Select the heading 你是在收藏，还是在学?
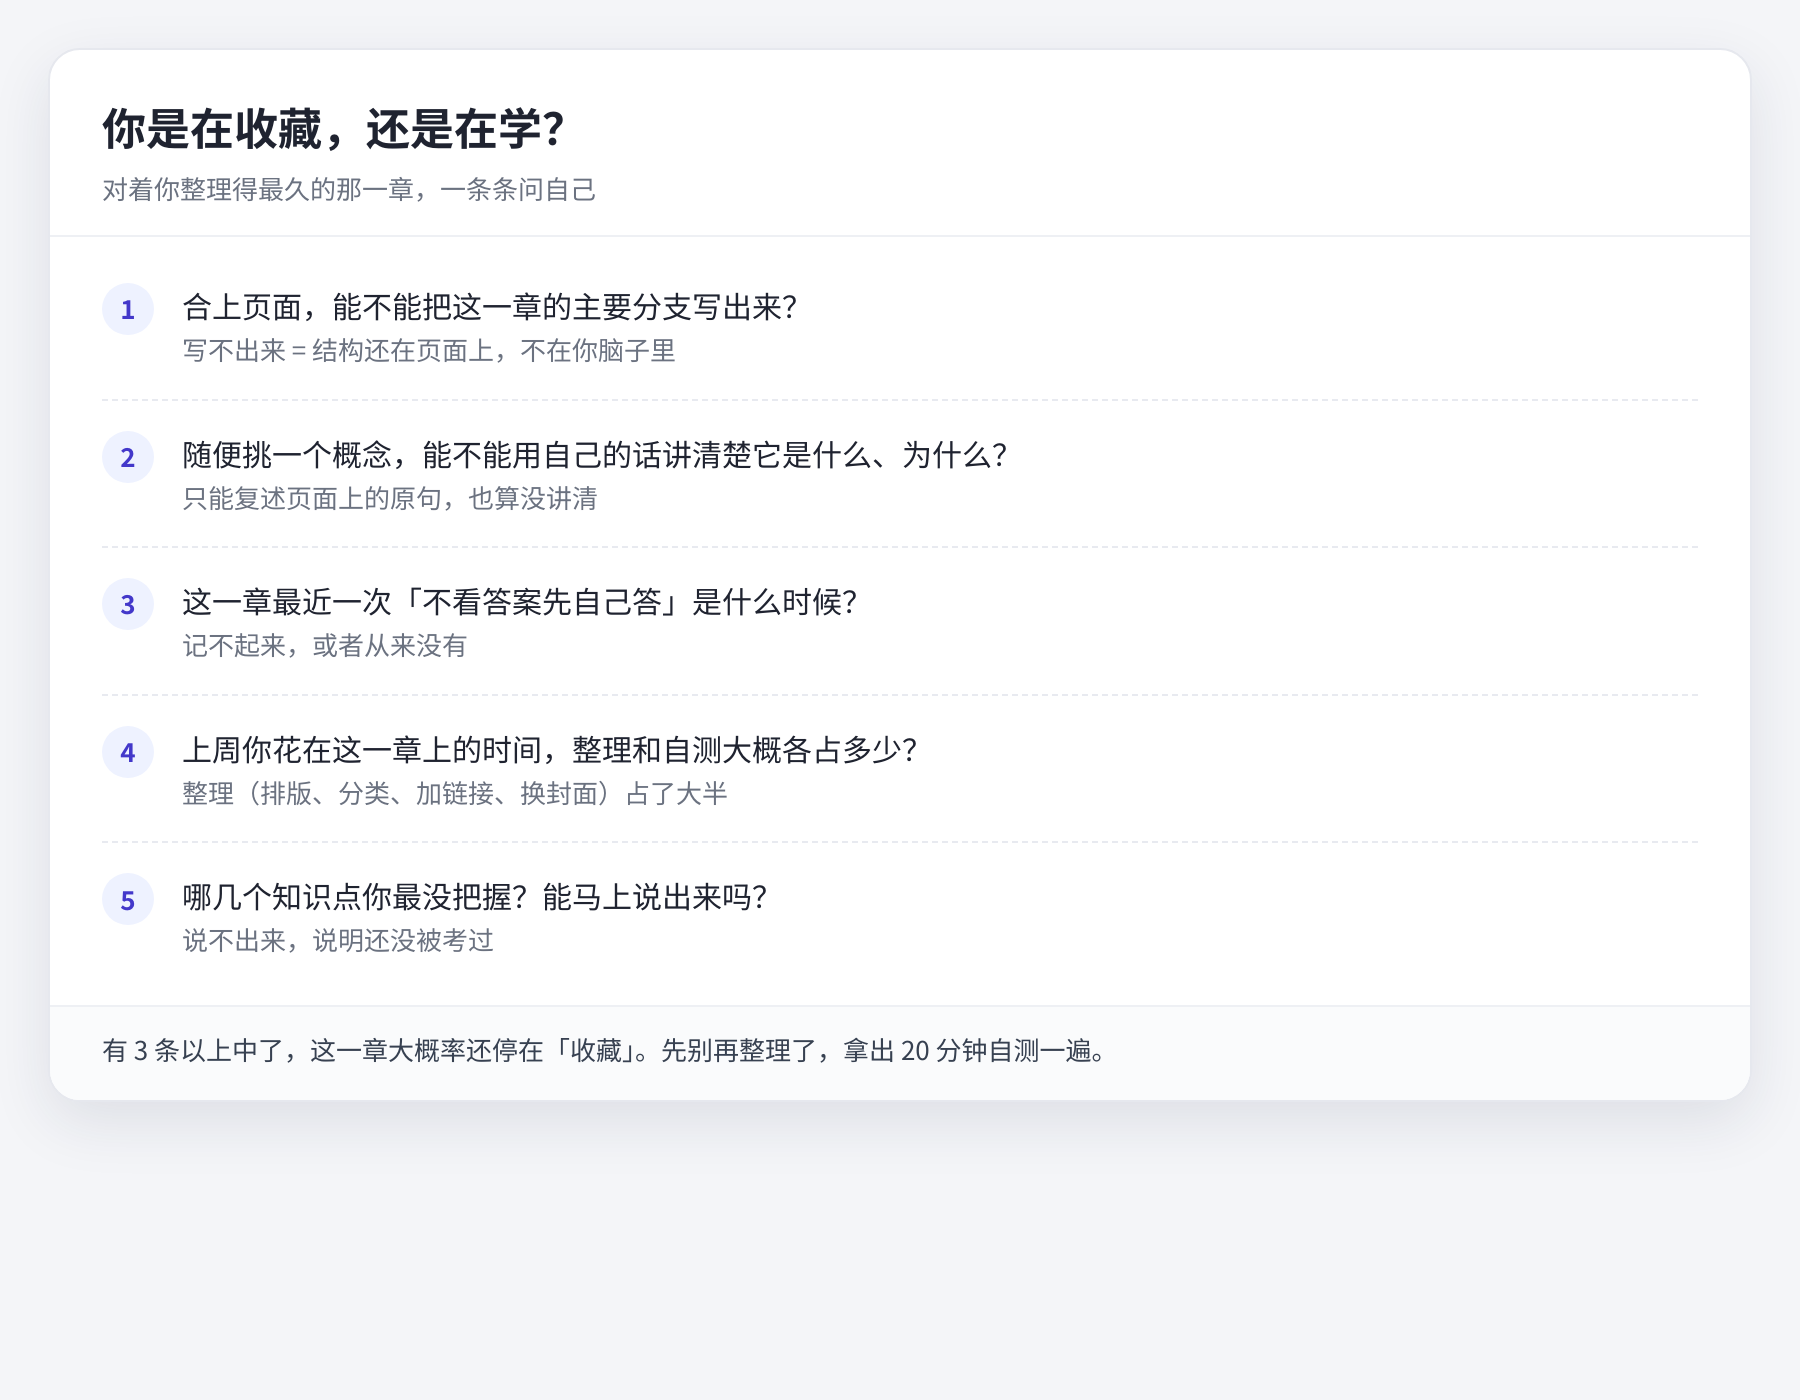Image resolution: width=1800 pixels, height=1400 pixels. click(x=334, y=129)
